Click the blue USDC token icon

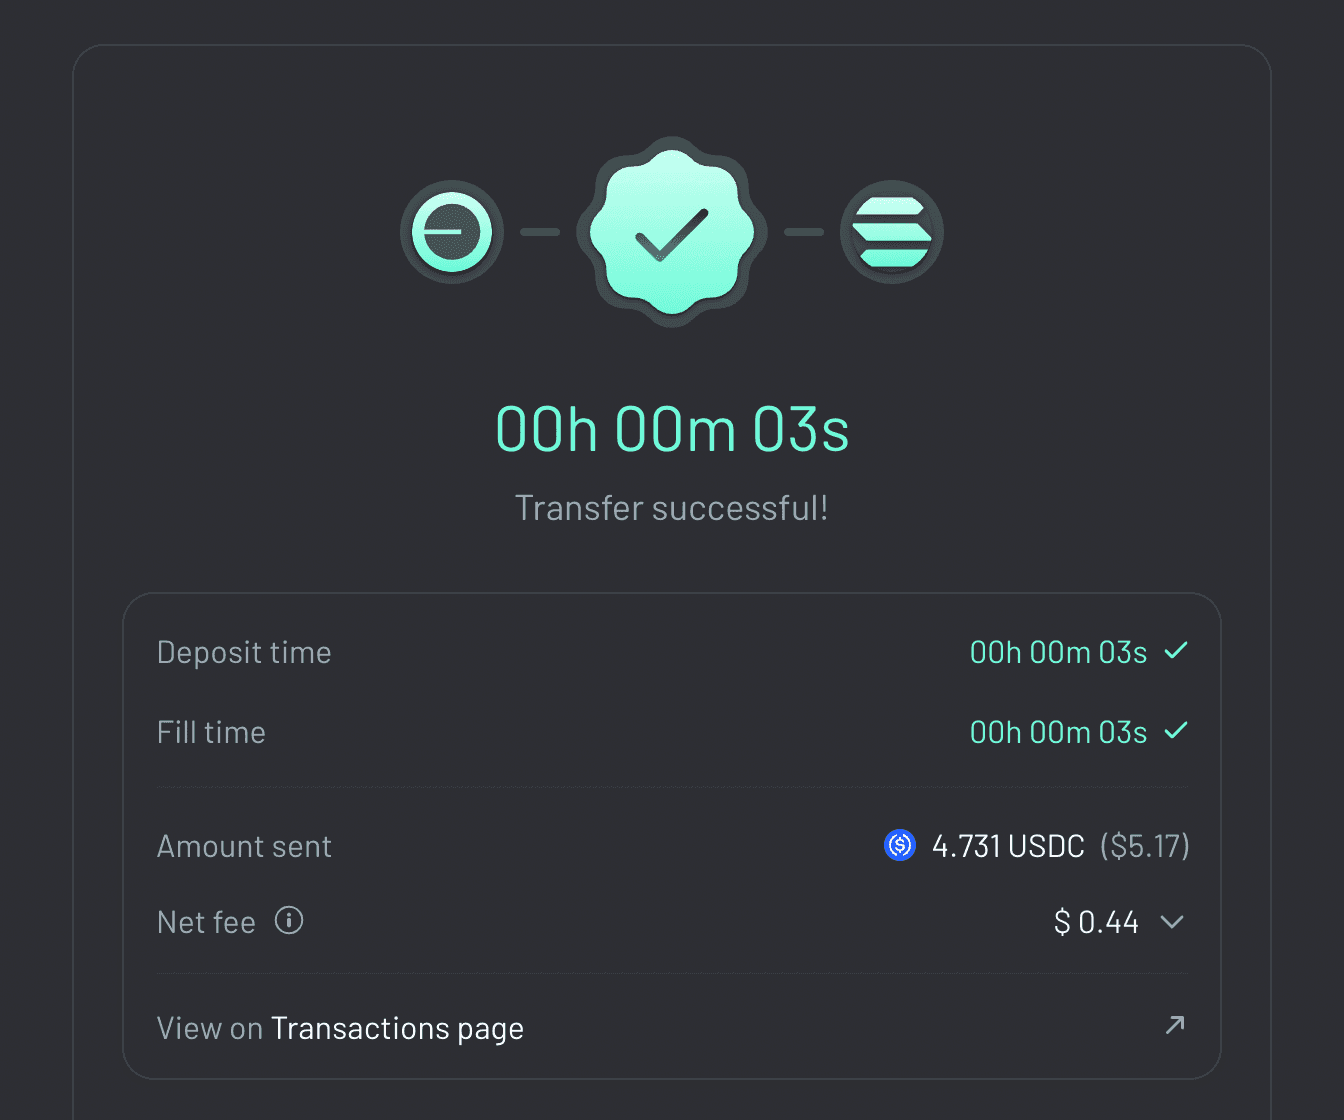coord(900,846)
